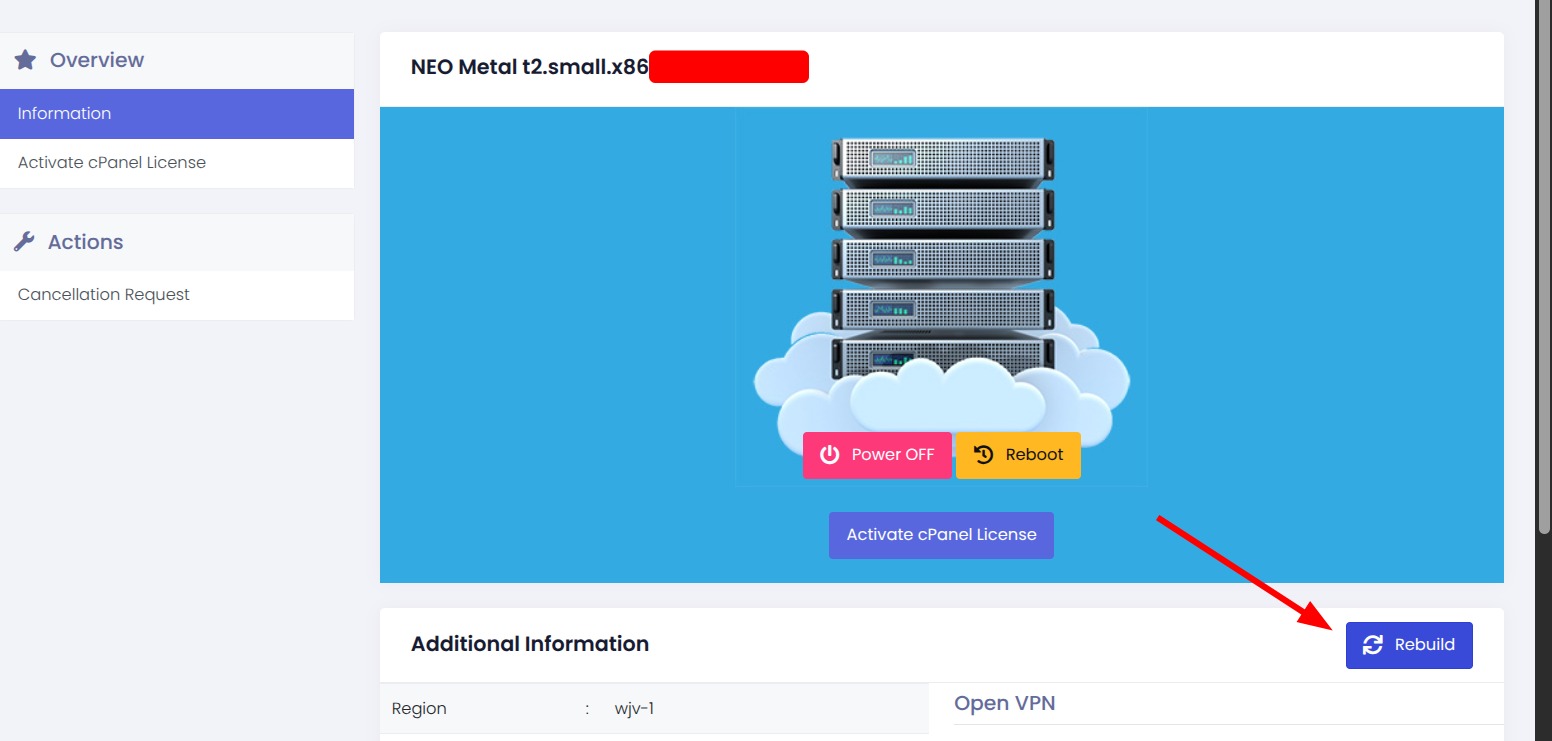Click the server stack cloud illustration

(x=940, y=290)
